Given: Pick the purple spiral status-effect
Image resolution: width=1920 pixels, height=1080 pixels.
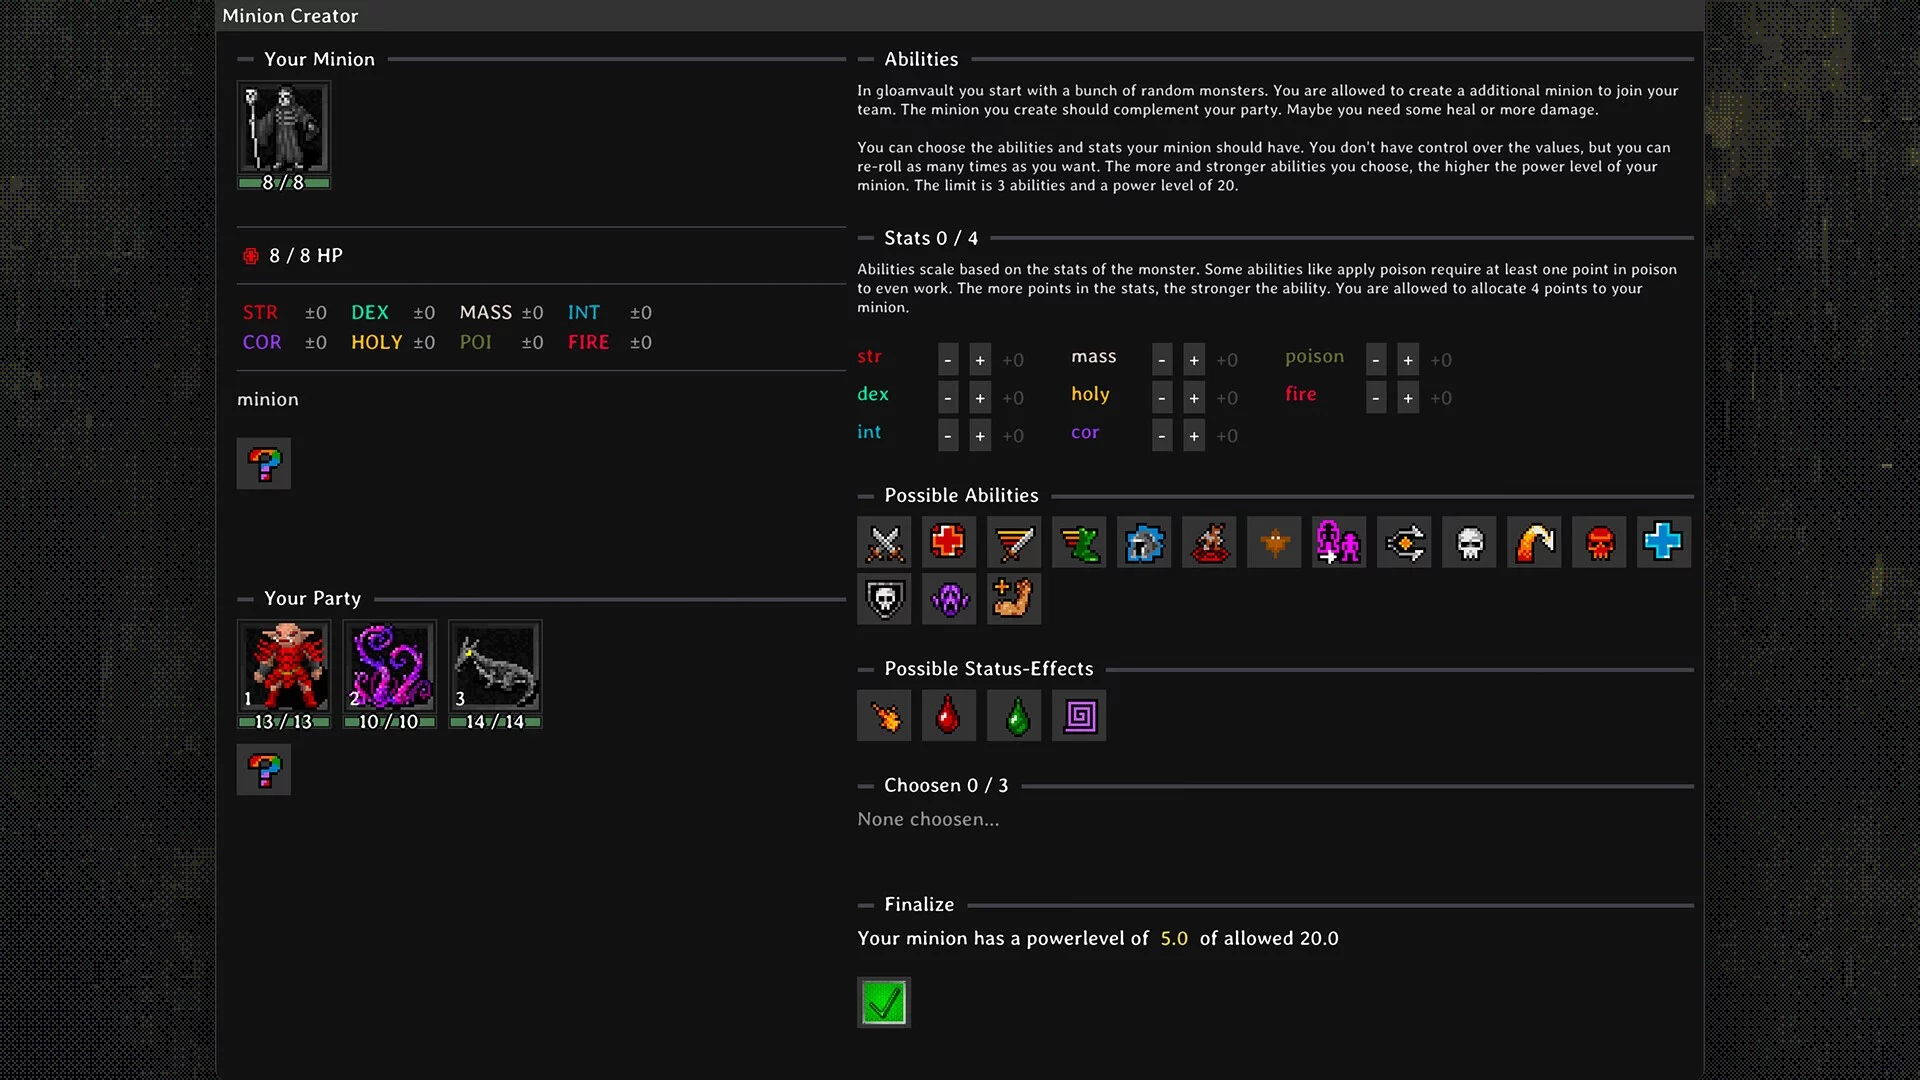Looking at the screenshot, I should tap(1079, 716).
